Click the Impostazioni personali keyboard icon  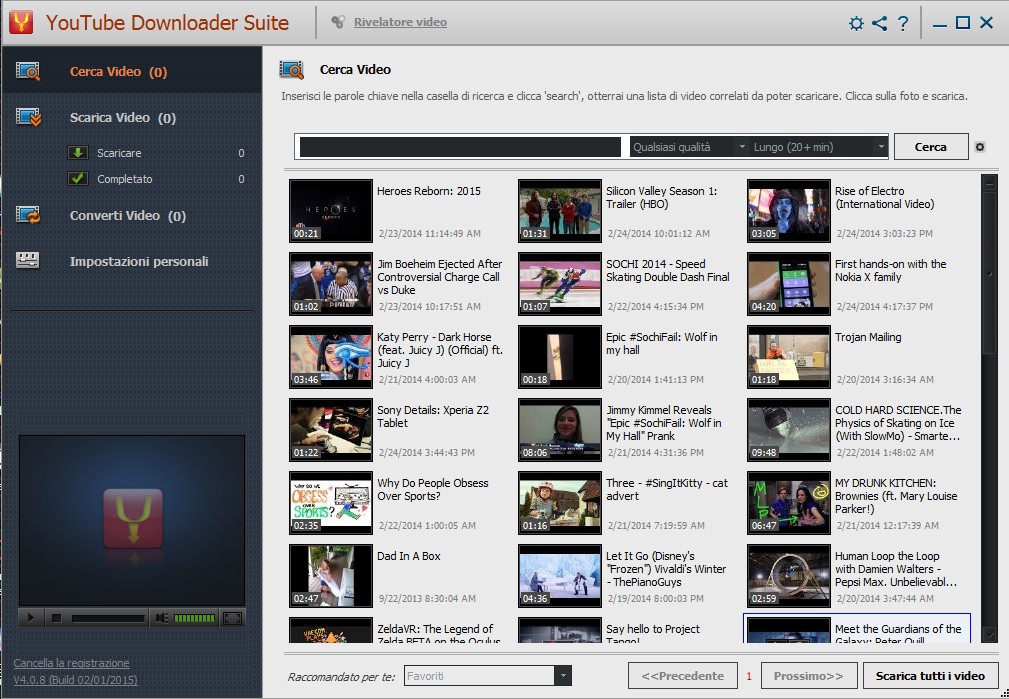(x=28, y=260)
